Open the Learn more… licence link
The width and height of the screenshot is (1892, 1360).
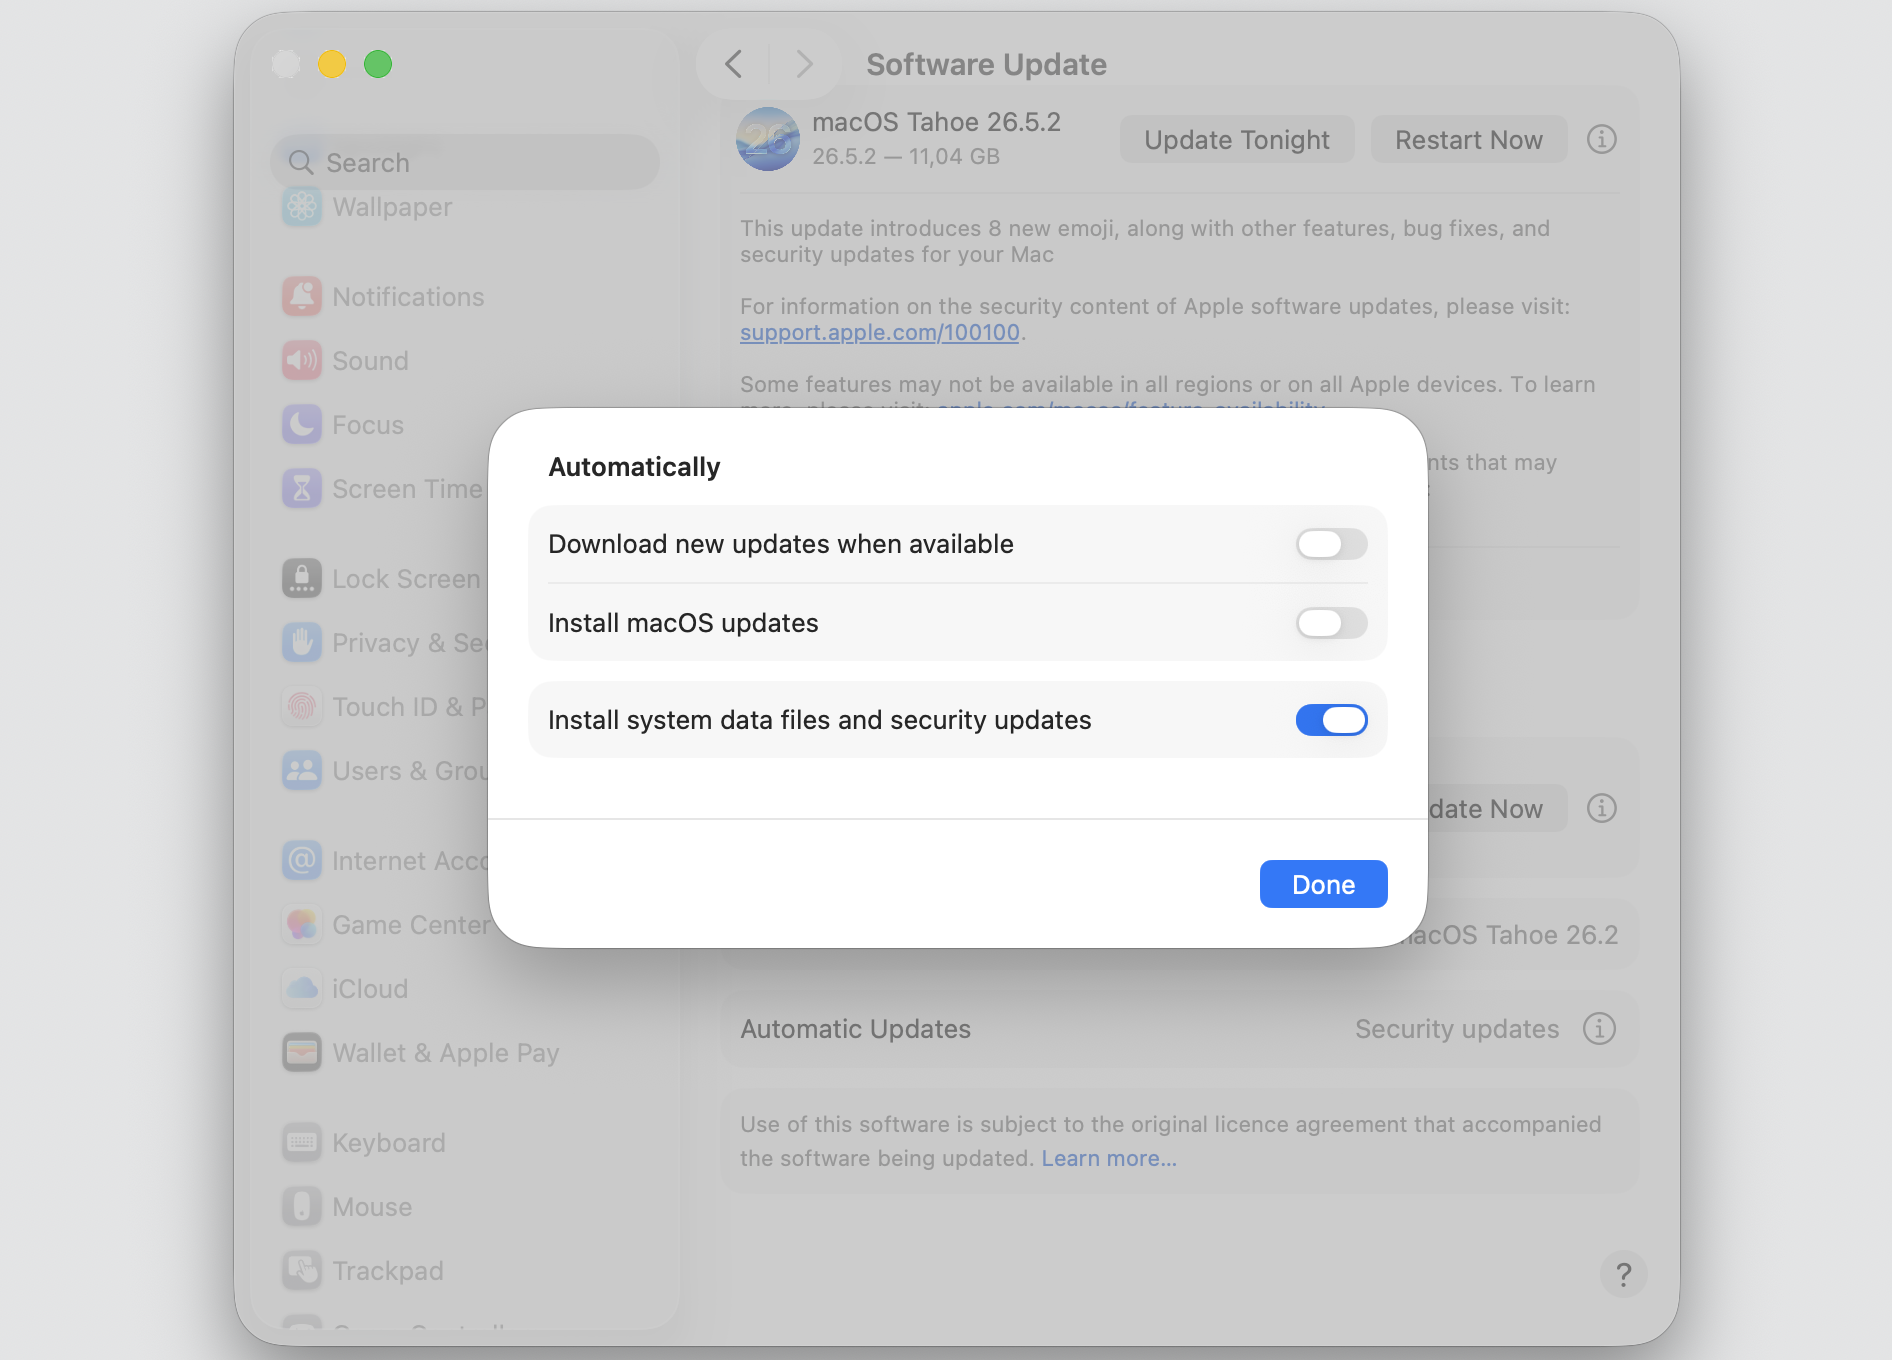(x=1109, y=1158)
